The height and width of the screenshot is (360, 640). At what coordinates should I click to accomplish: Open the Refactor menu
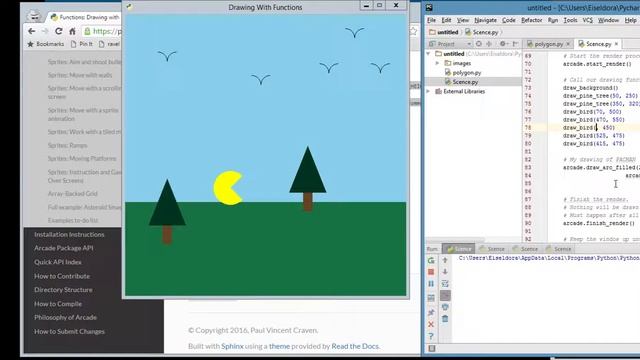531,20
